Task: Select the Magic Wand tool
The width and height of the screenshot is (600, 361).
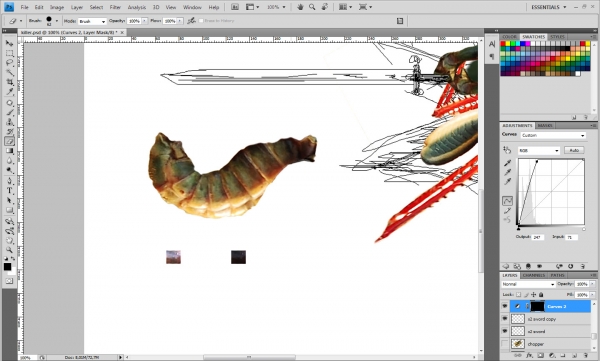Action: [9, 72]
